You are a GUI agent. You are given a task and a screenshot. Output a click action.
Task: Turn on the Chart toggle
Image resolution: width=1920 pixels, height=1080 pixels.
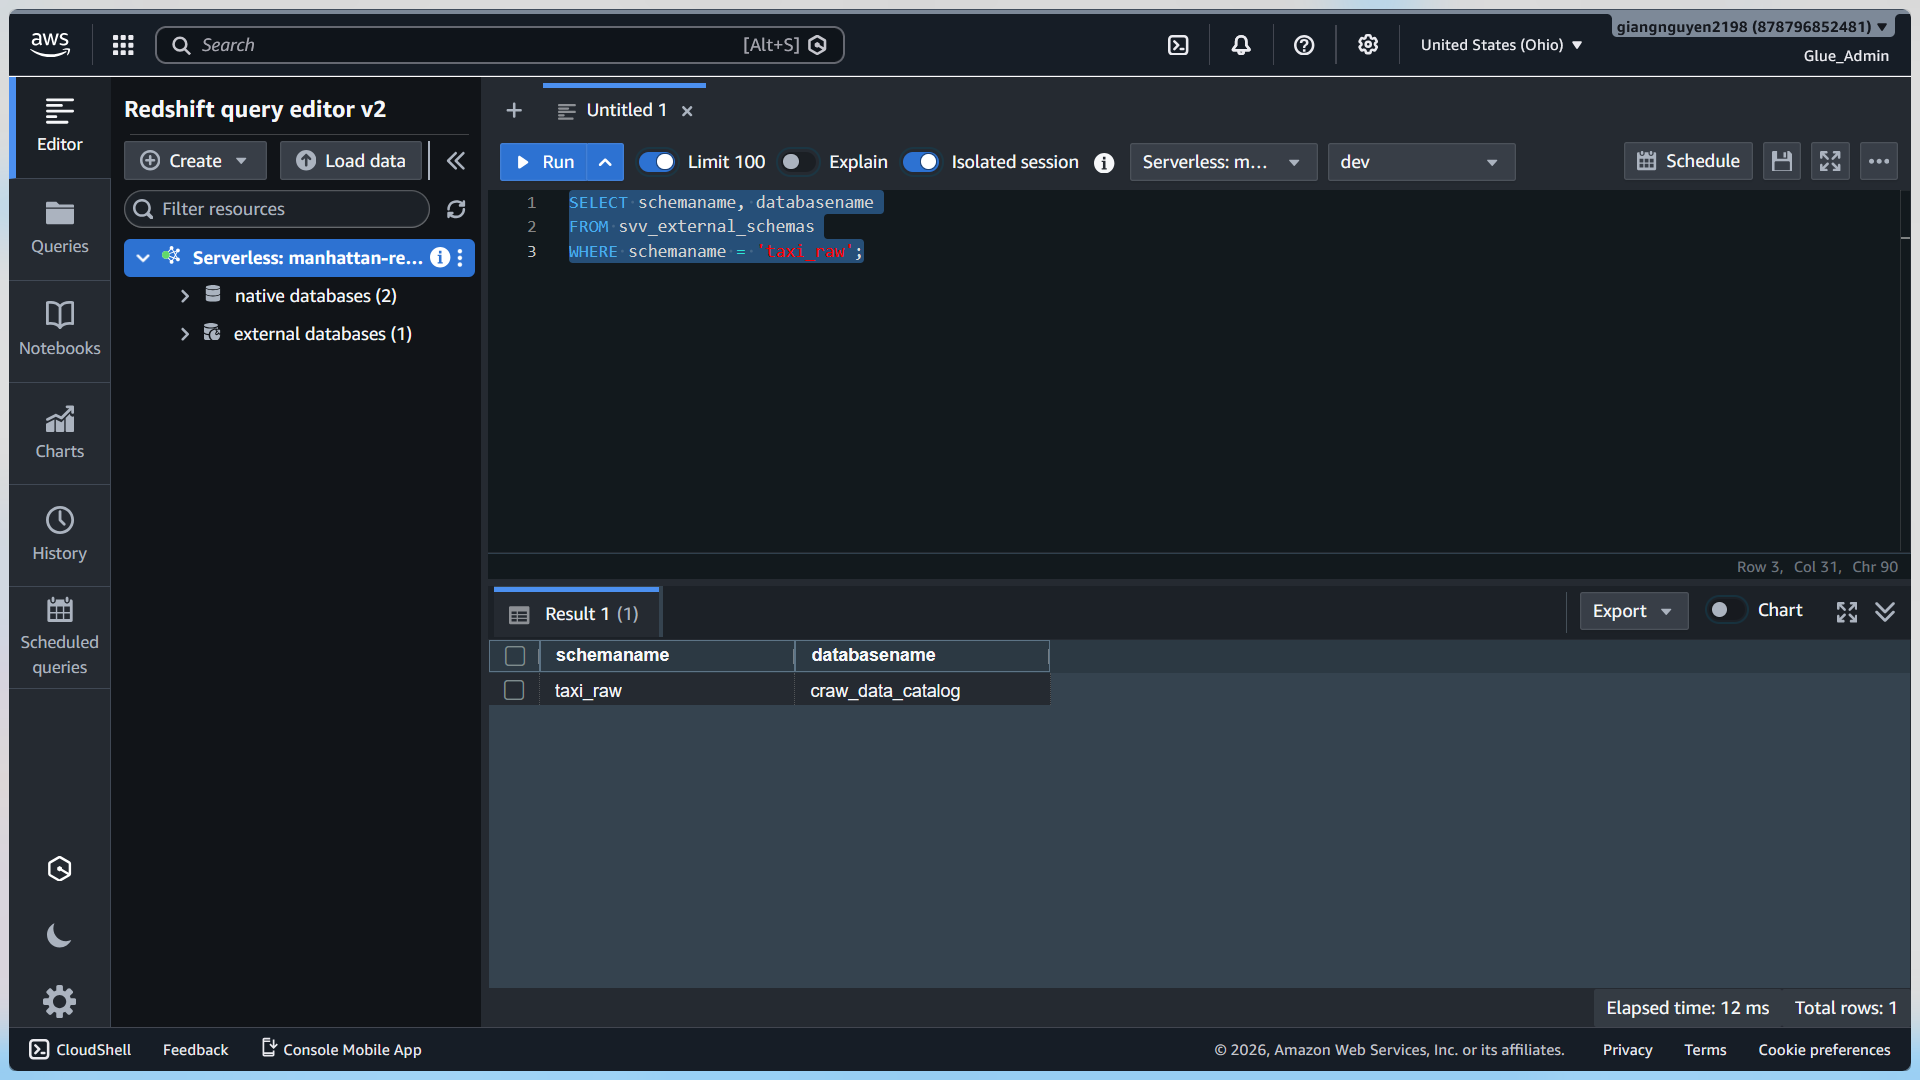tap(1726, 610)
